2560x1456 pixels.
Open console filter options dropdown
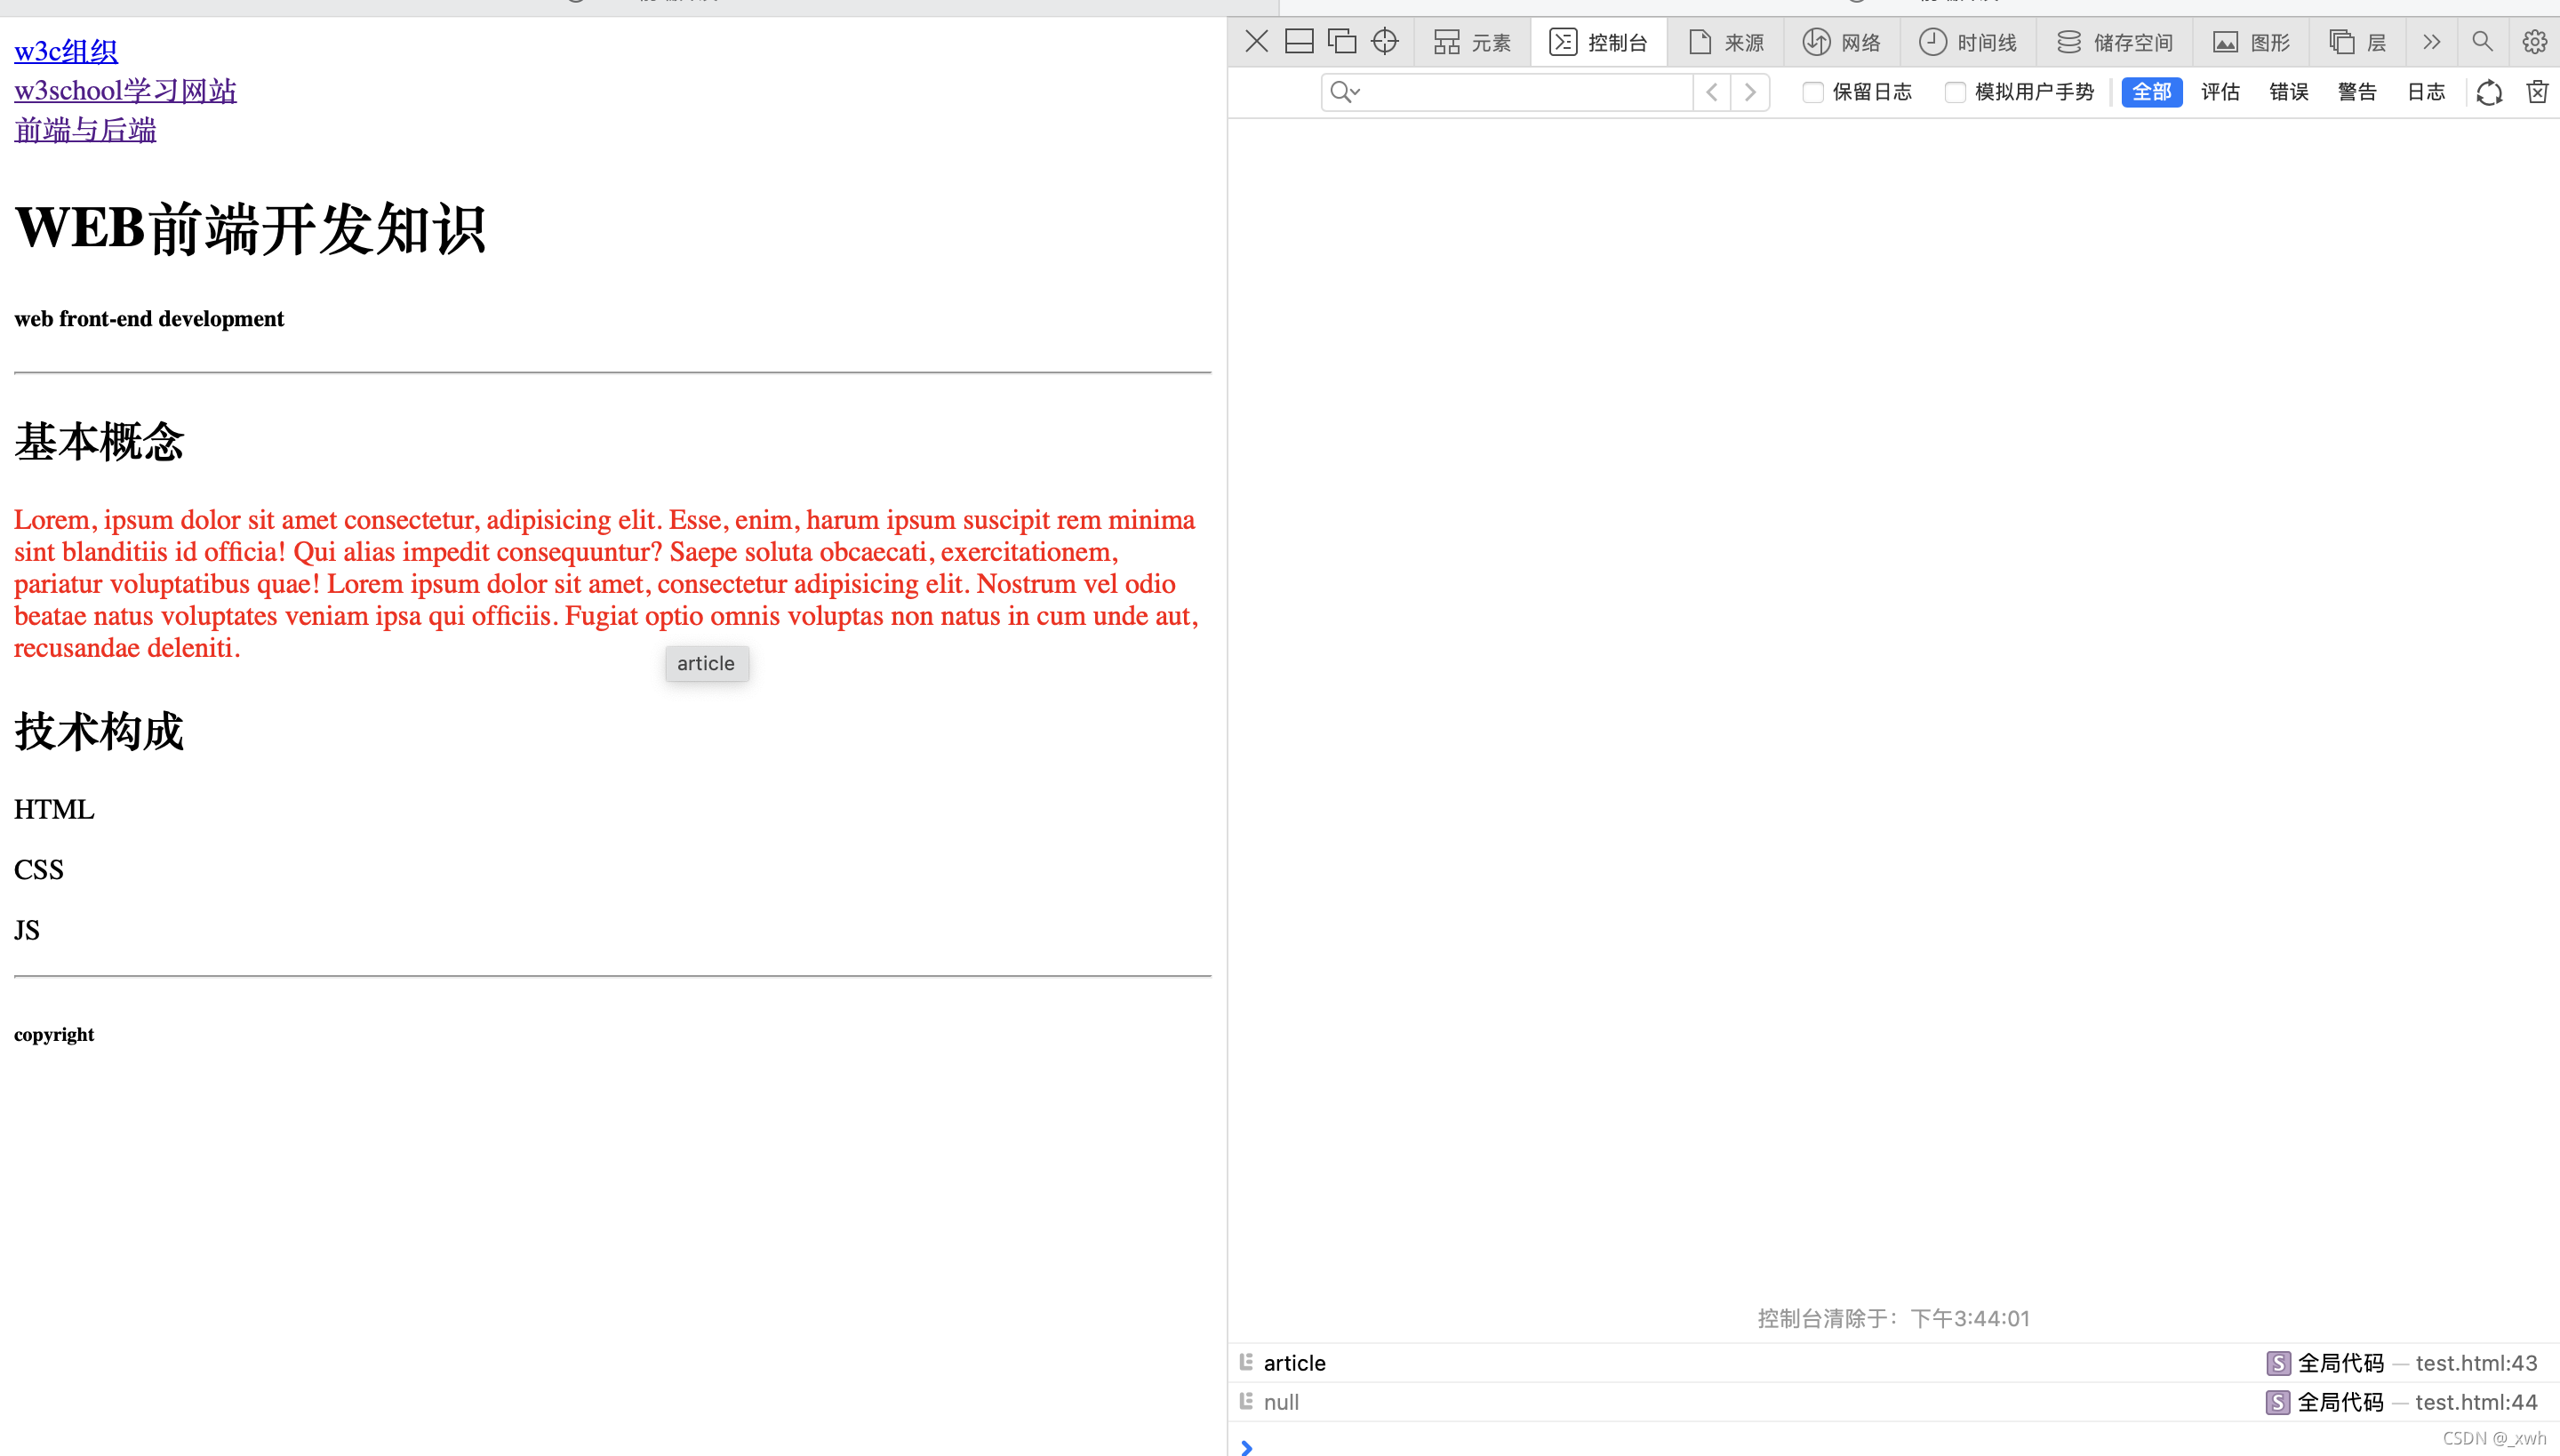coord(1345,92)
